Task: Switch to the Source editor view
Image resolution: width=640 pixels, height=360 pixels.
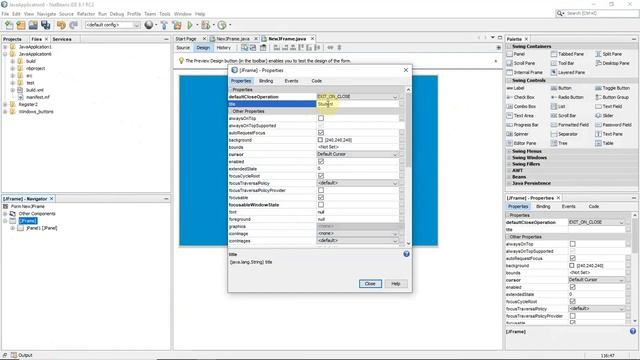Action: 183,48
